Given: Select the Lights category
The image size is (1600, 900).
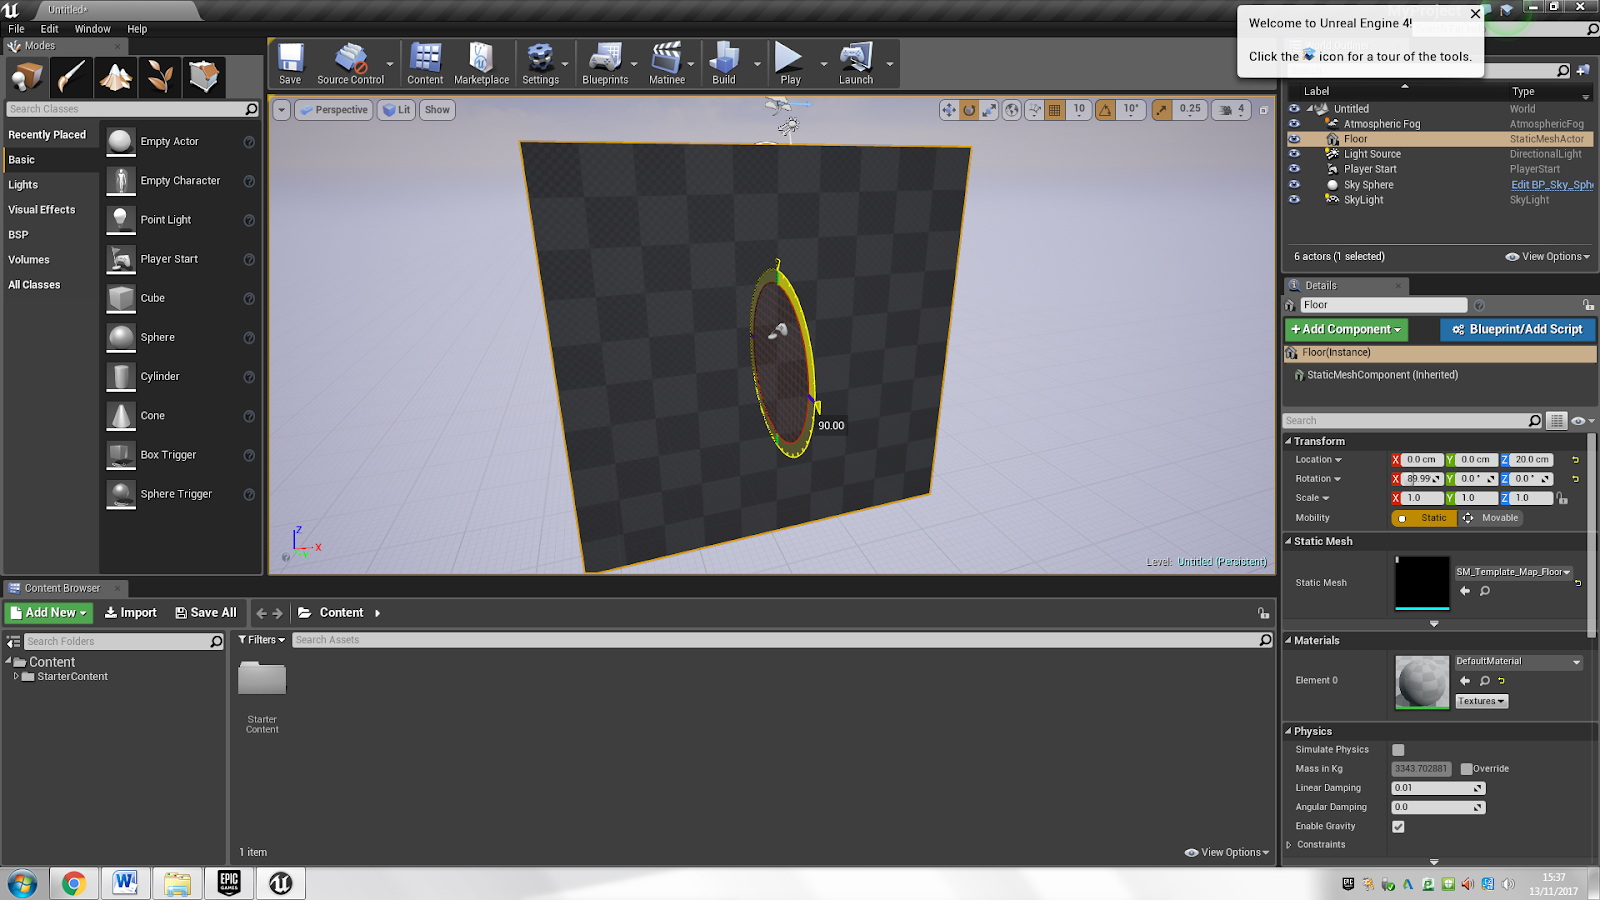Looking at the screenshot, I should [x=23, y=185].
